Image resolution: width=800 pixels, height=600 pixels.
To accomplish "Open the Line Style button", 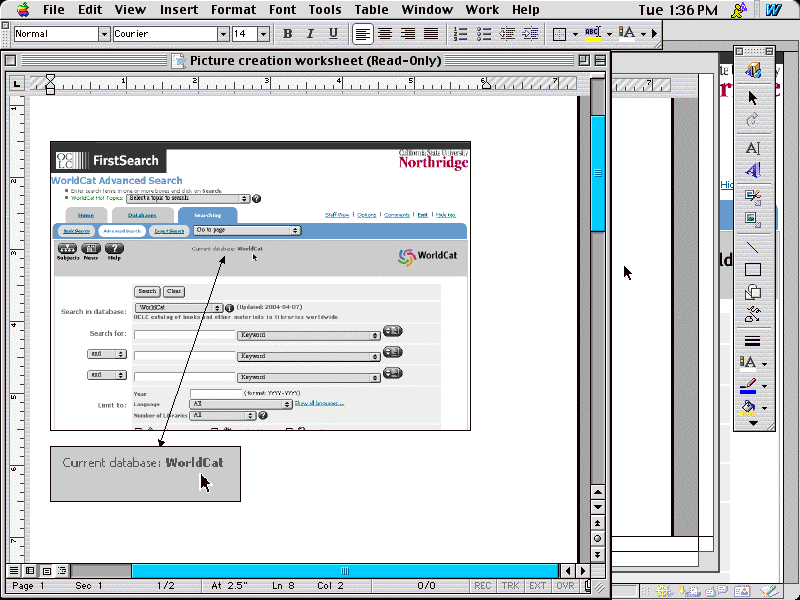I will pos(753,341).
